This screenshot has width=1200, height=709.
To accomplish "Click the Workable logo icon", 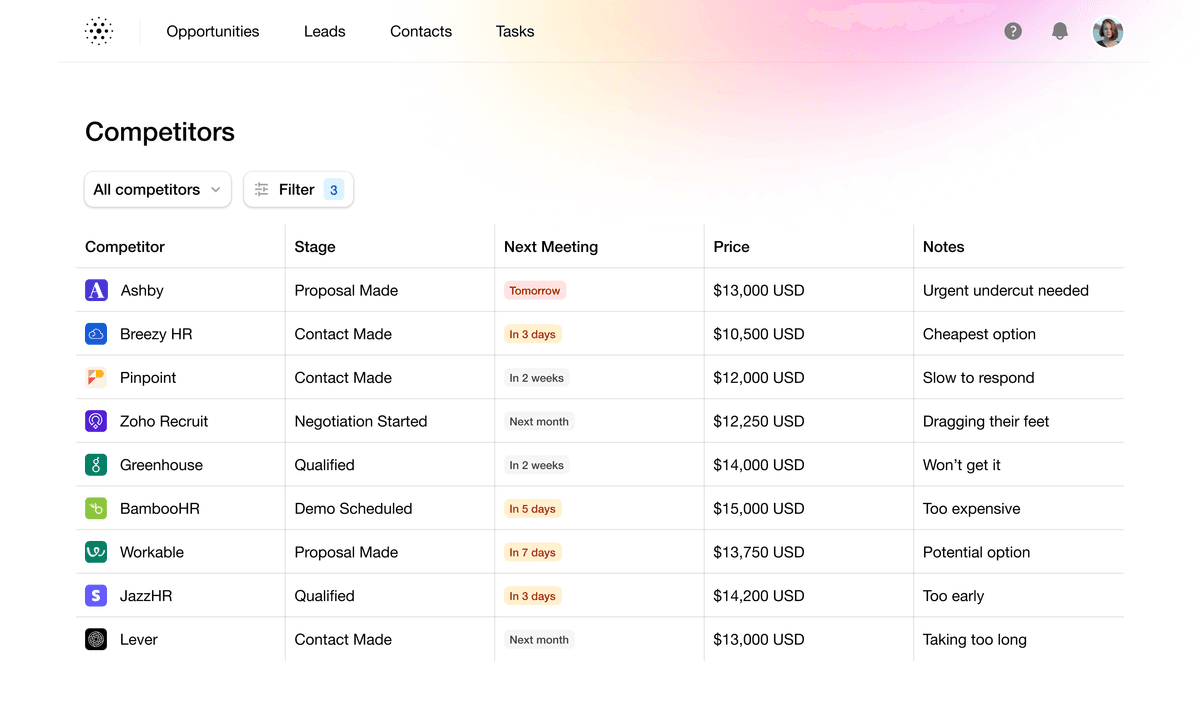I will point(96,552).
